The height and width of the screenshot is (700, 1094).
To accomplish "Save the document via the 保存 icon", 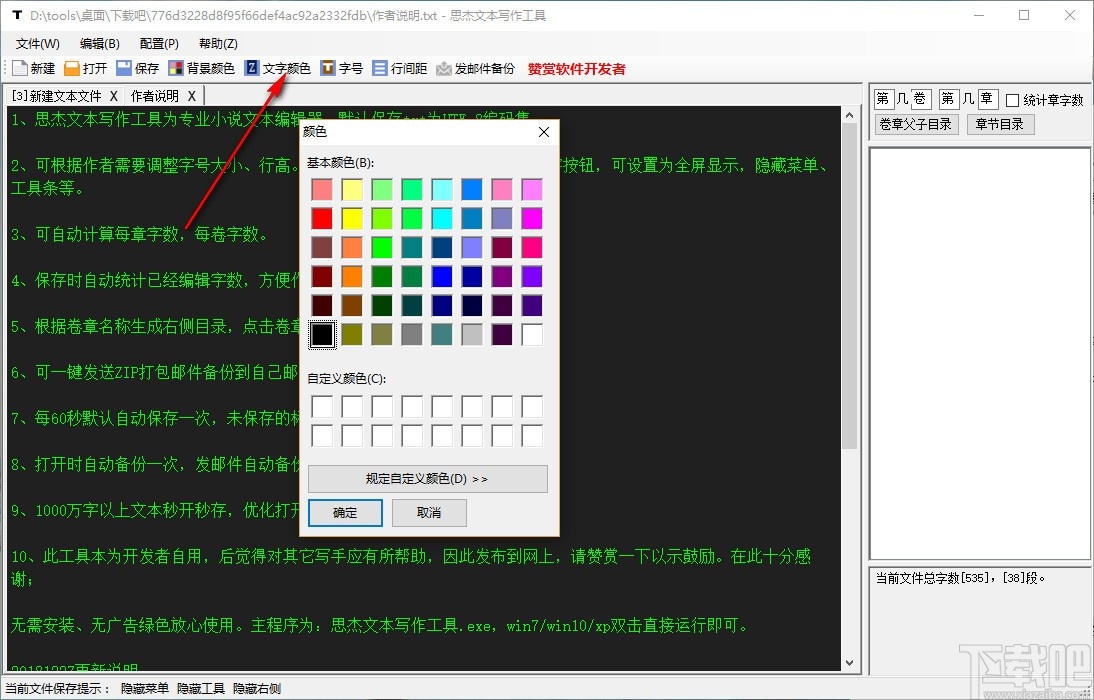I will click(x=139, y=68).
